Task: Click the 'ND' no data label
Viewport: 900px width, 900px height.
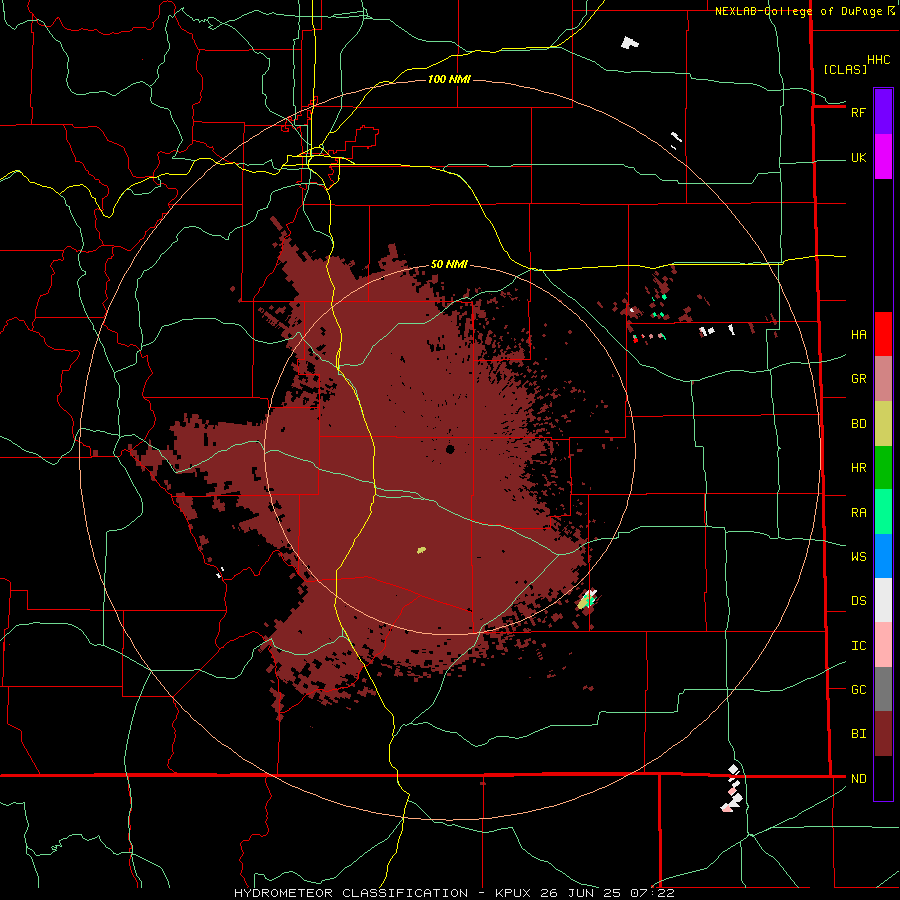Action: point(858,779)
